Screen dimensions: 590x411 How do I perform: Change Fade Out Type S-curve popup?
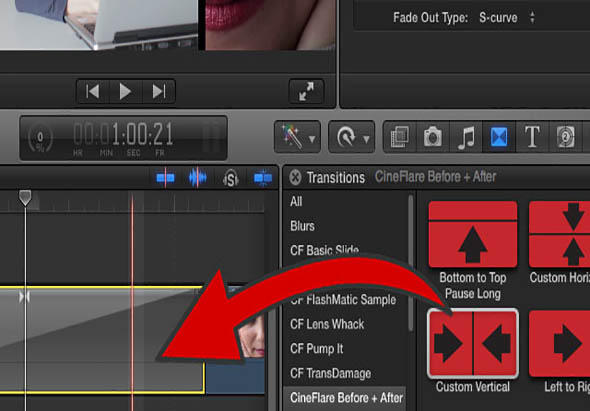(507, 17)
